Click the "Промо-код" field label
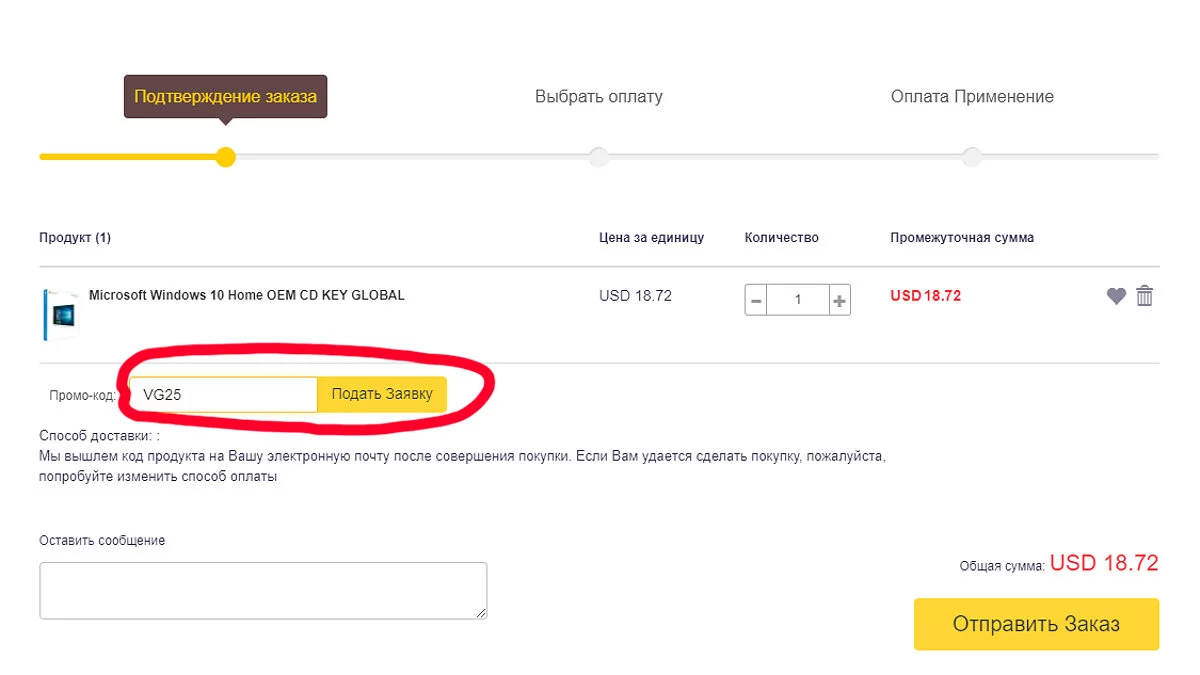The width and height of the screenshot is (1200, 675). [x=82, y=395]
